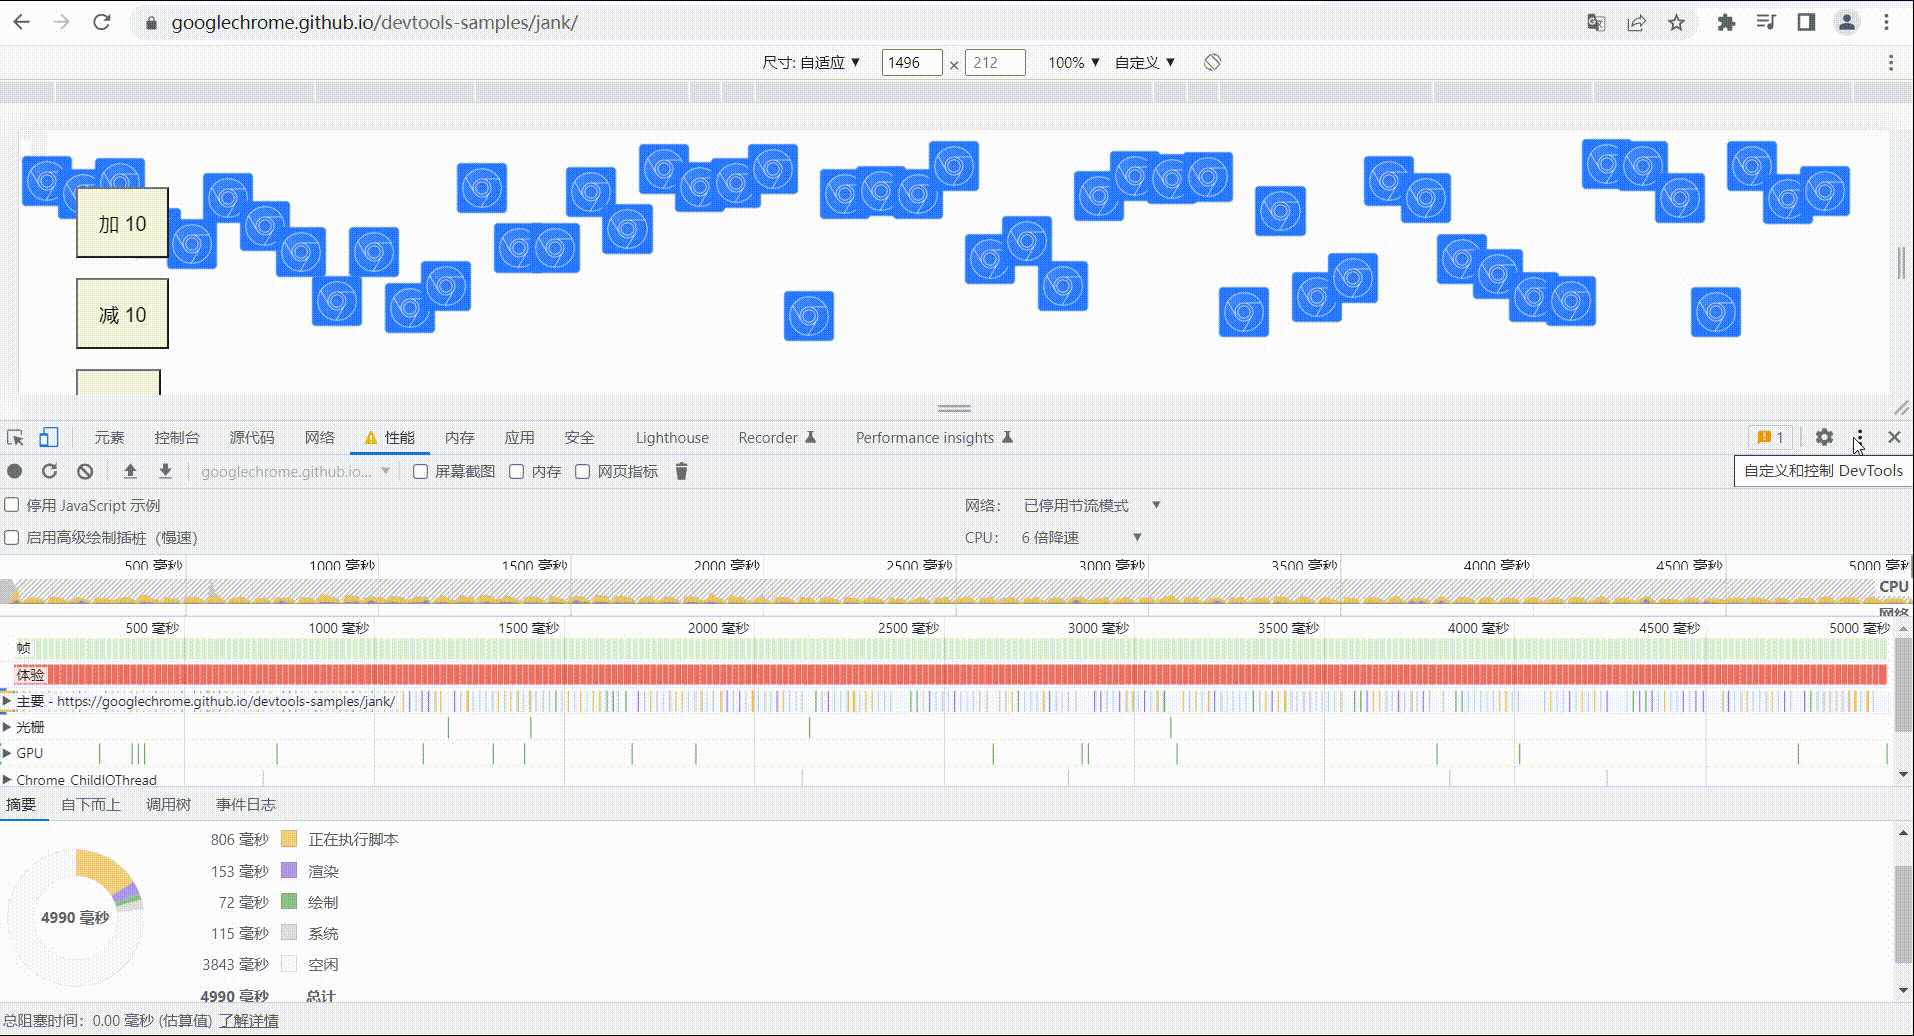1914x1036 pixels.
Task: Switch to the 控制台 tab
Action: (177, 438)
